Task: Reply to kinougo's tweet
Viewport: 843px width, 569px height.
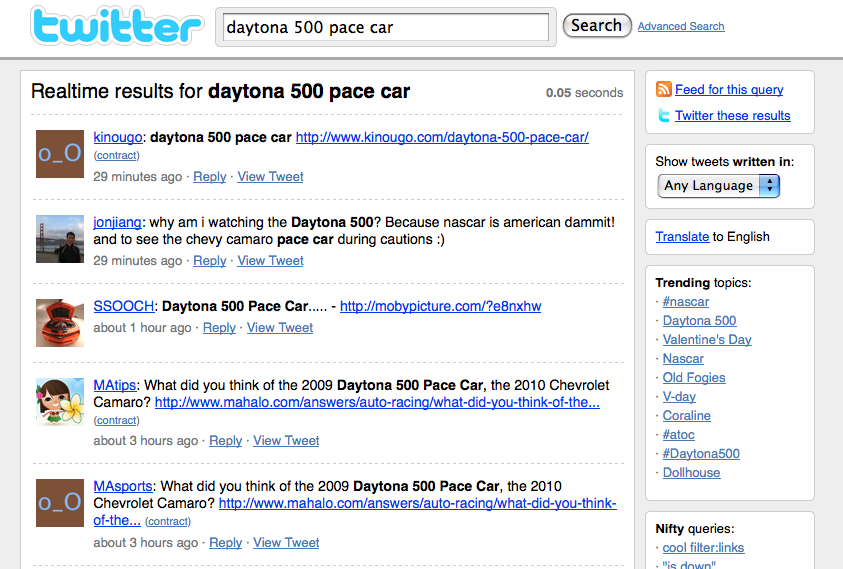Action: [210, 176]
